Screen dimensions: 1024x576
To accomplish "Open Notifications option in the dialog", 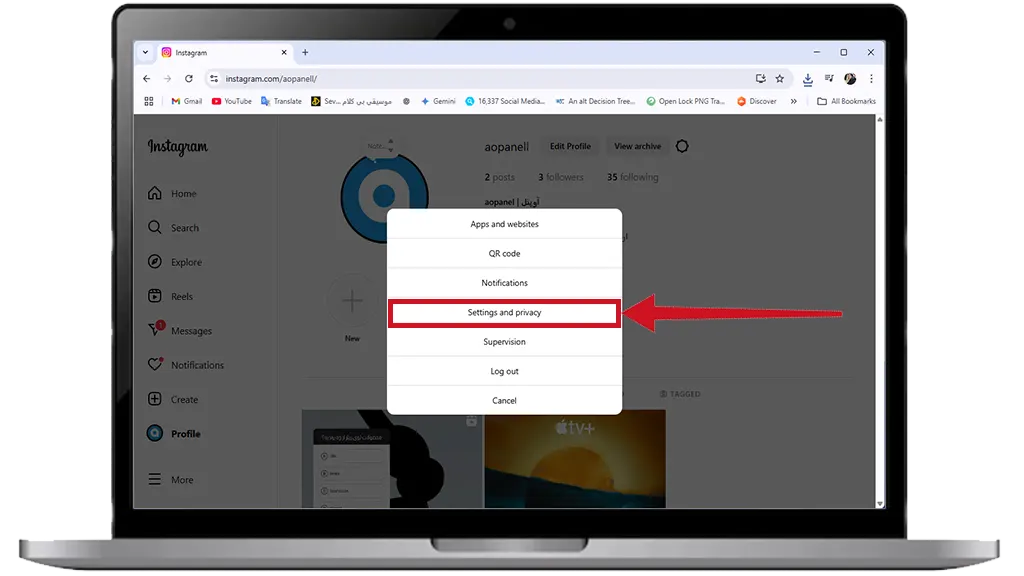I will [x=504, y=283].
